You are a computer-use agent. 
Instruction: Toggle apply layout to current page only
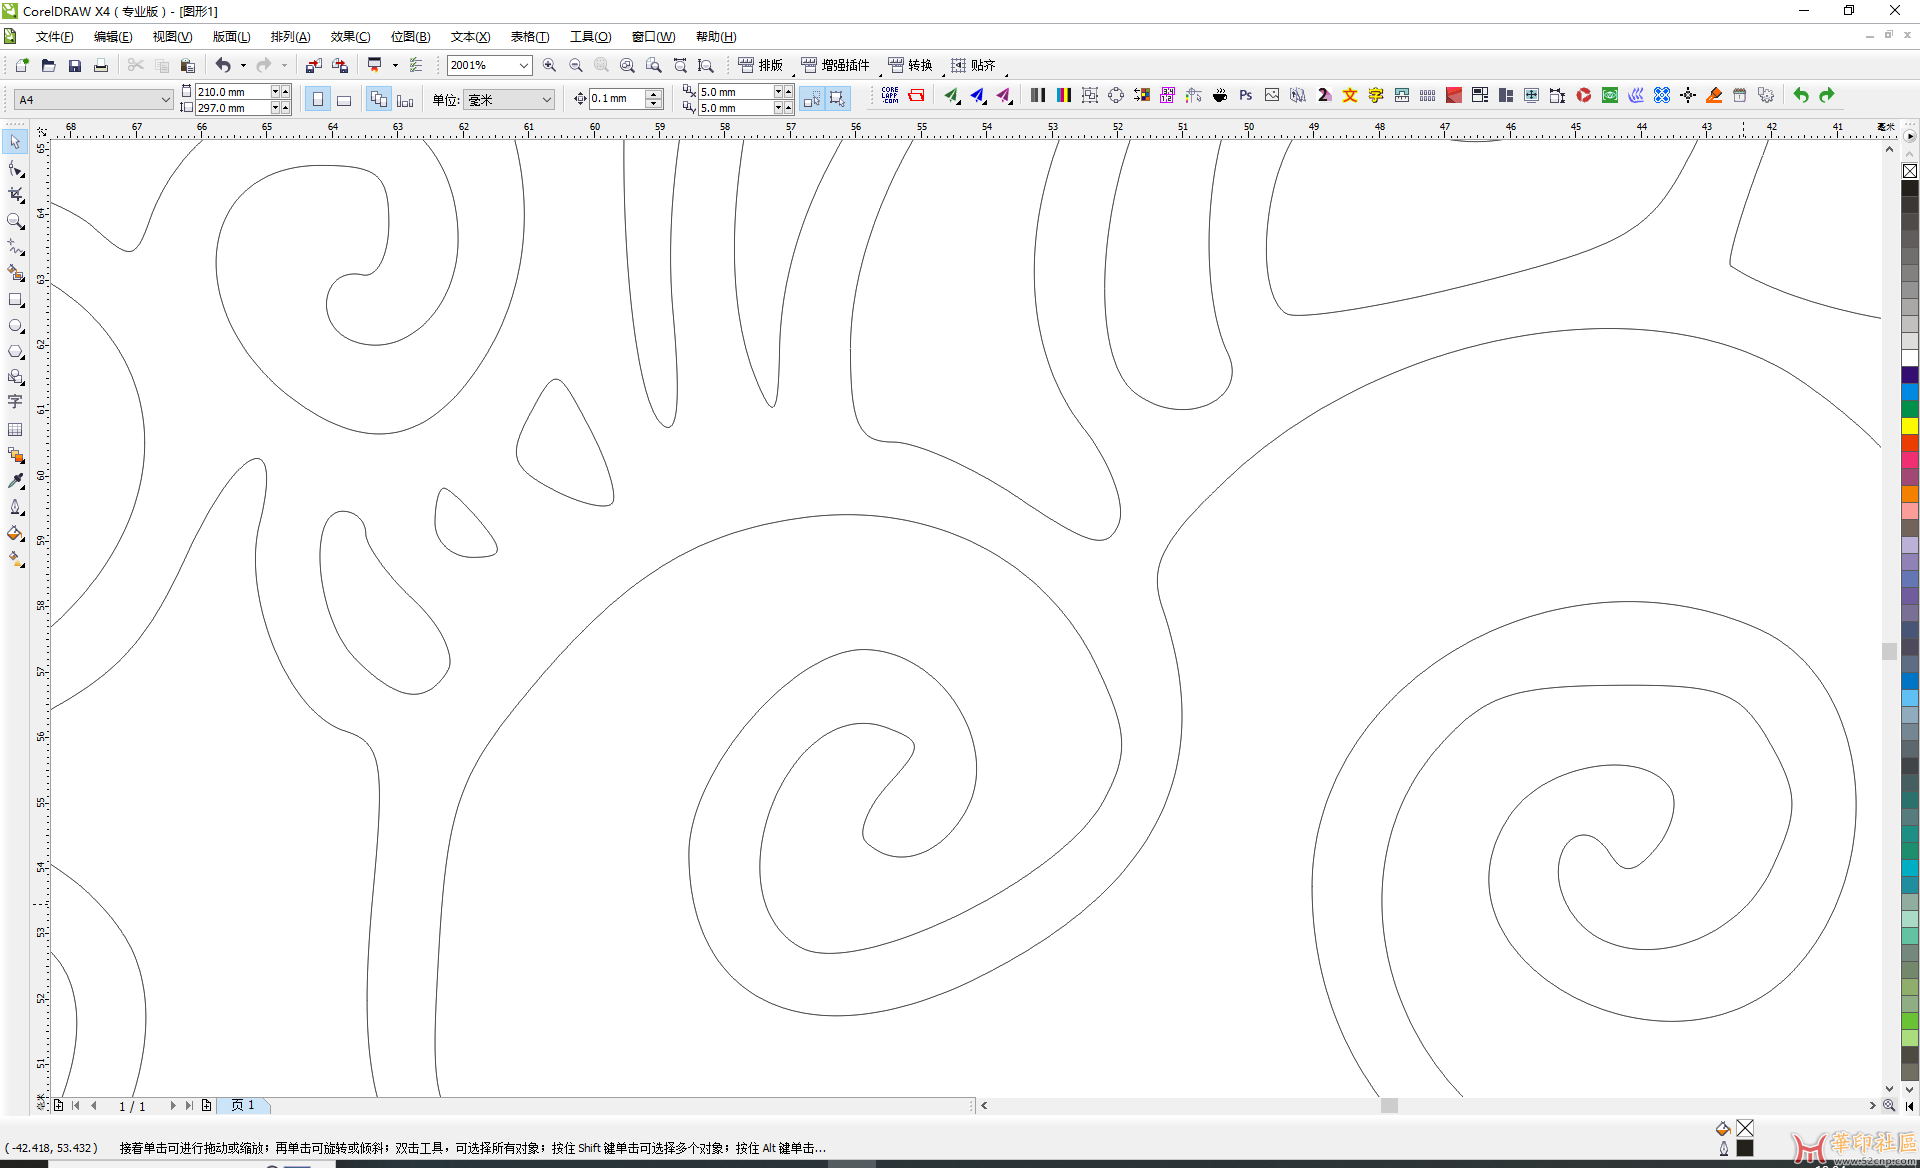coord(405,99)
